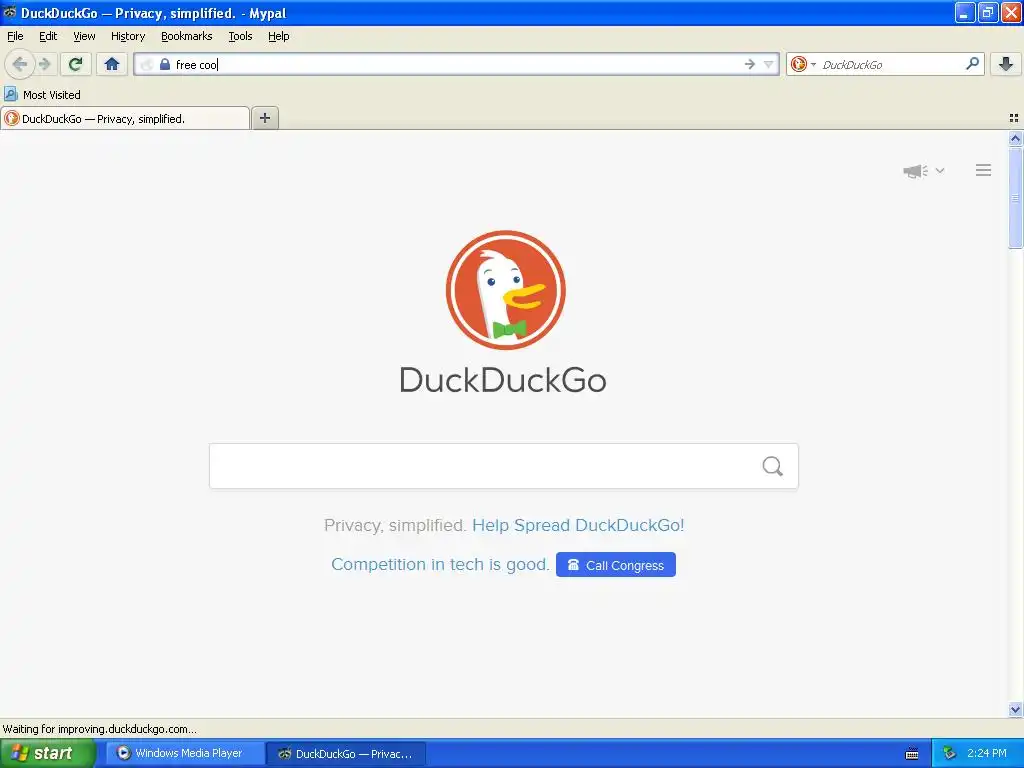Select the DuckDuckGo — Privacy, simplified tab
The height and width of the screenshot is (768, 1024).
coord(125,118)
